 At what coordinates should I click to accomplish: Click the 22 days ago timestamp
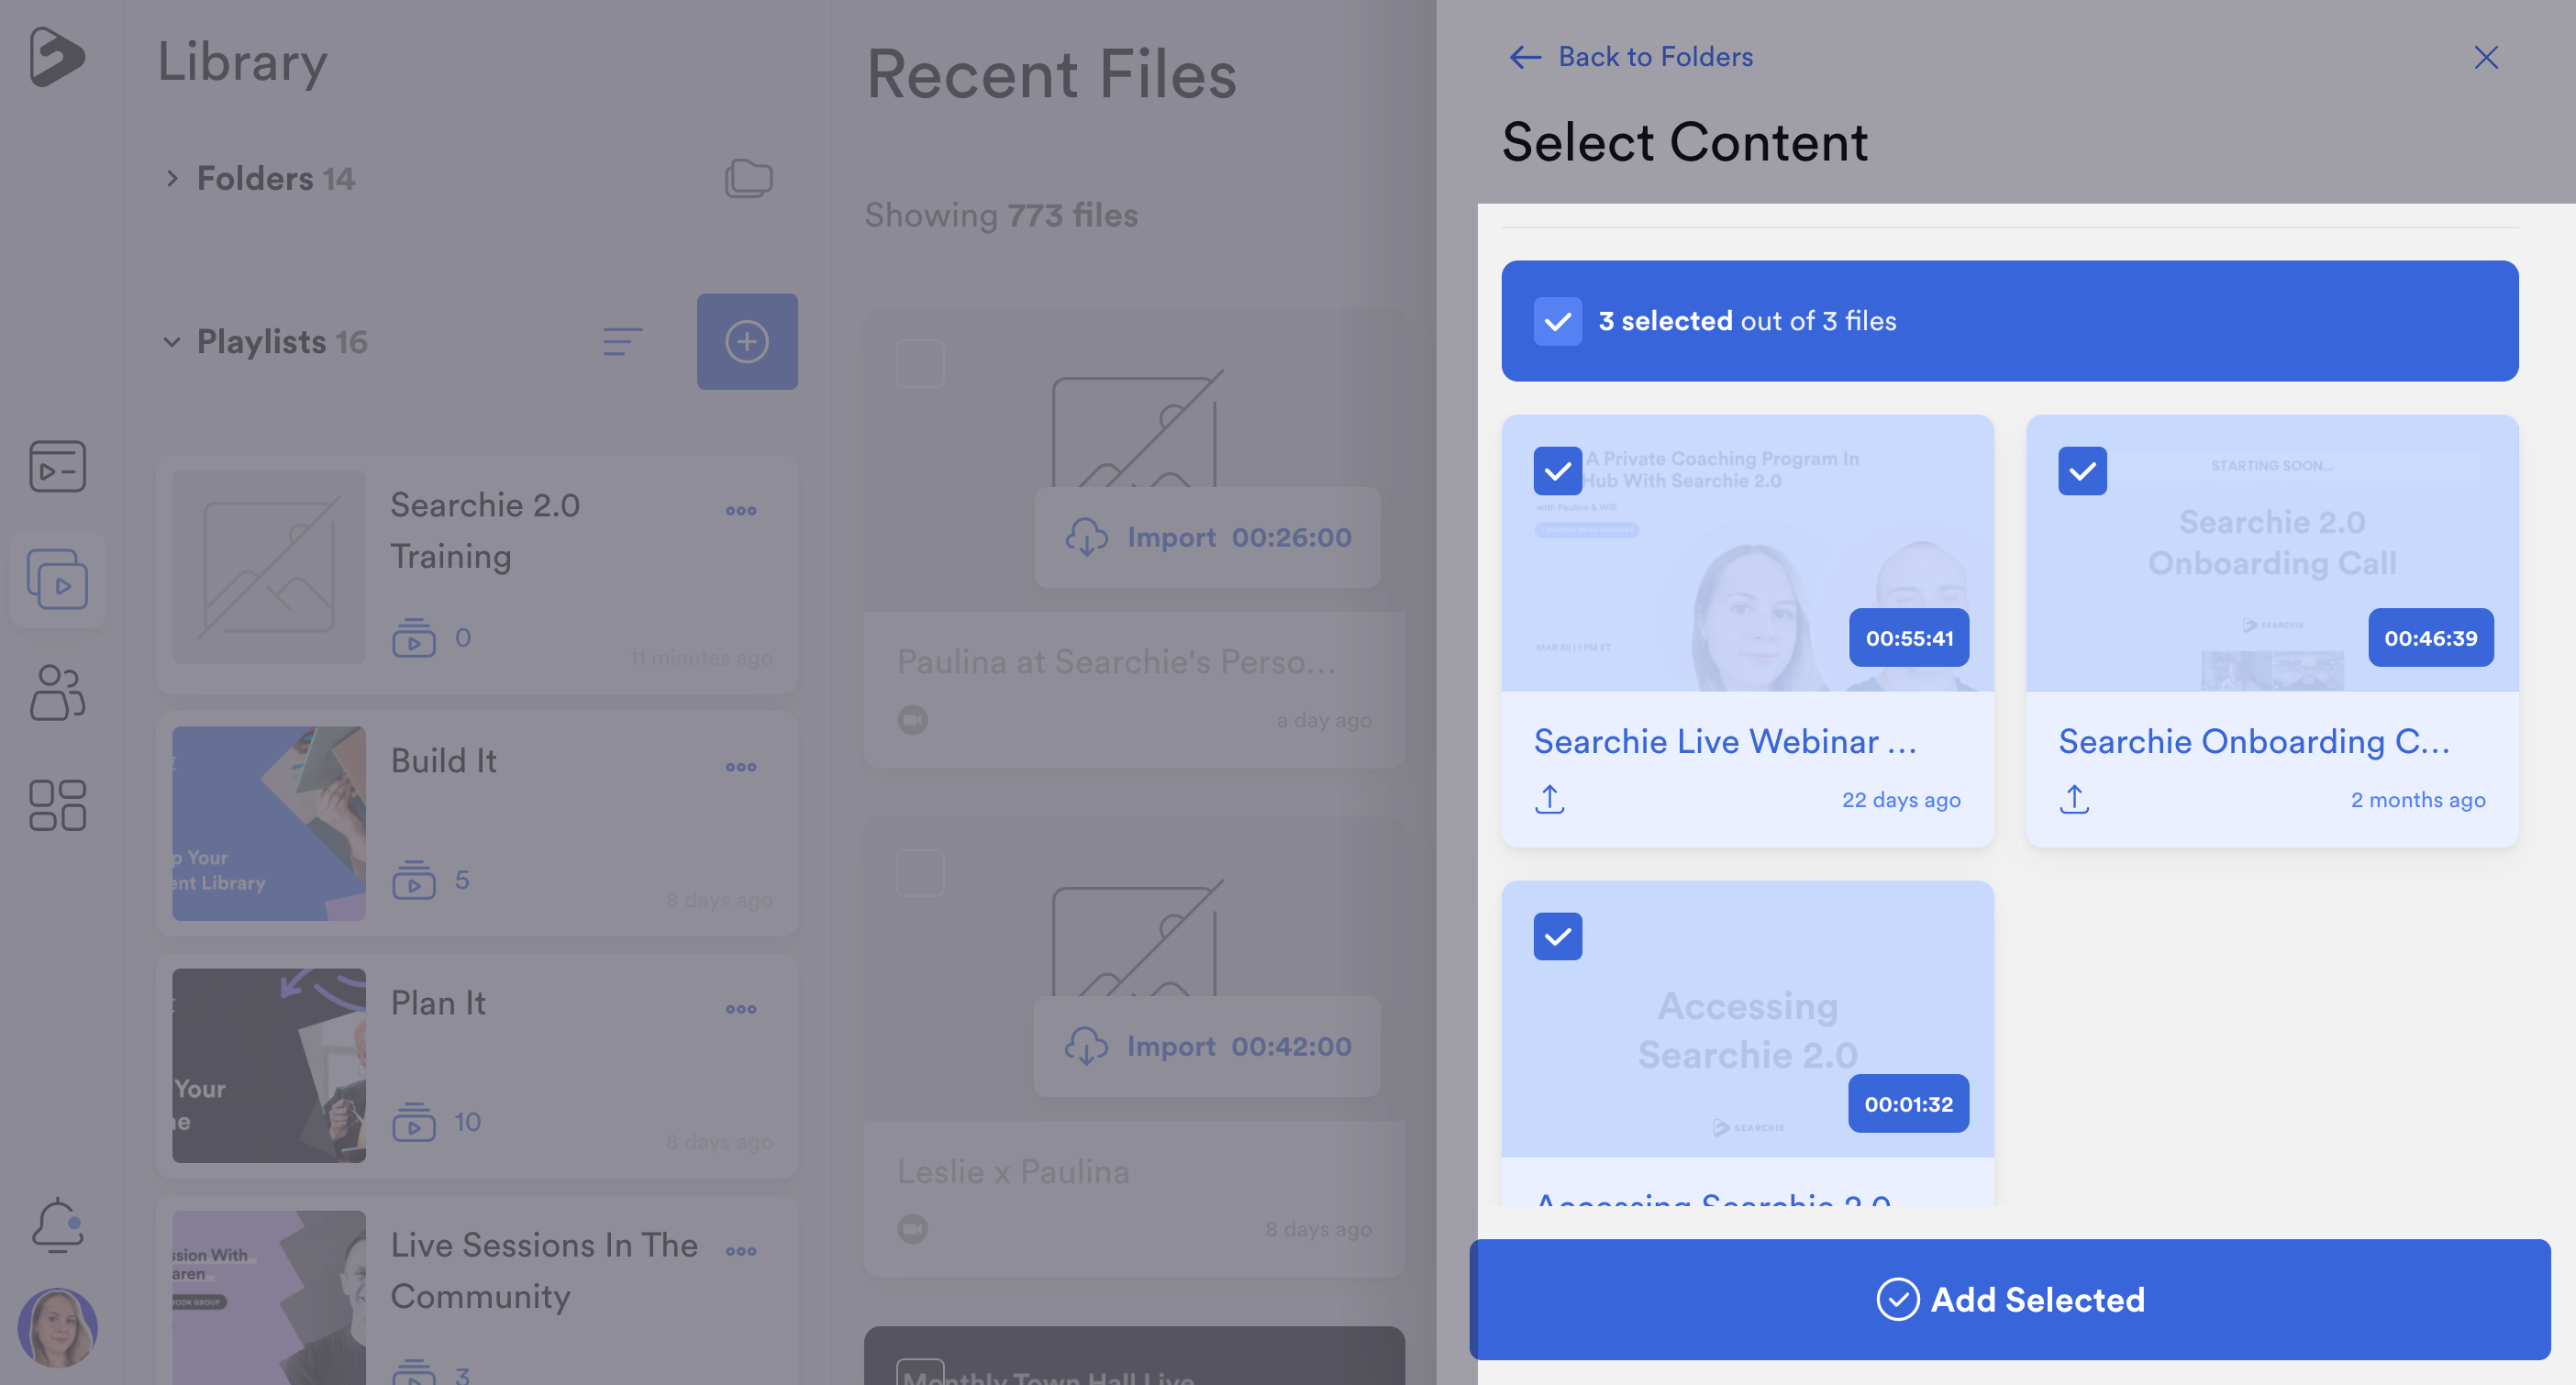pos(1901,800)
